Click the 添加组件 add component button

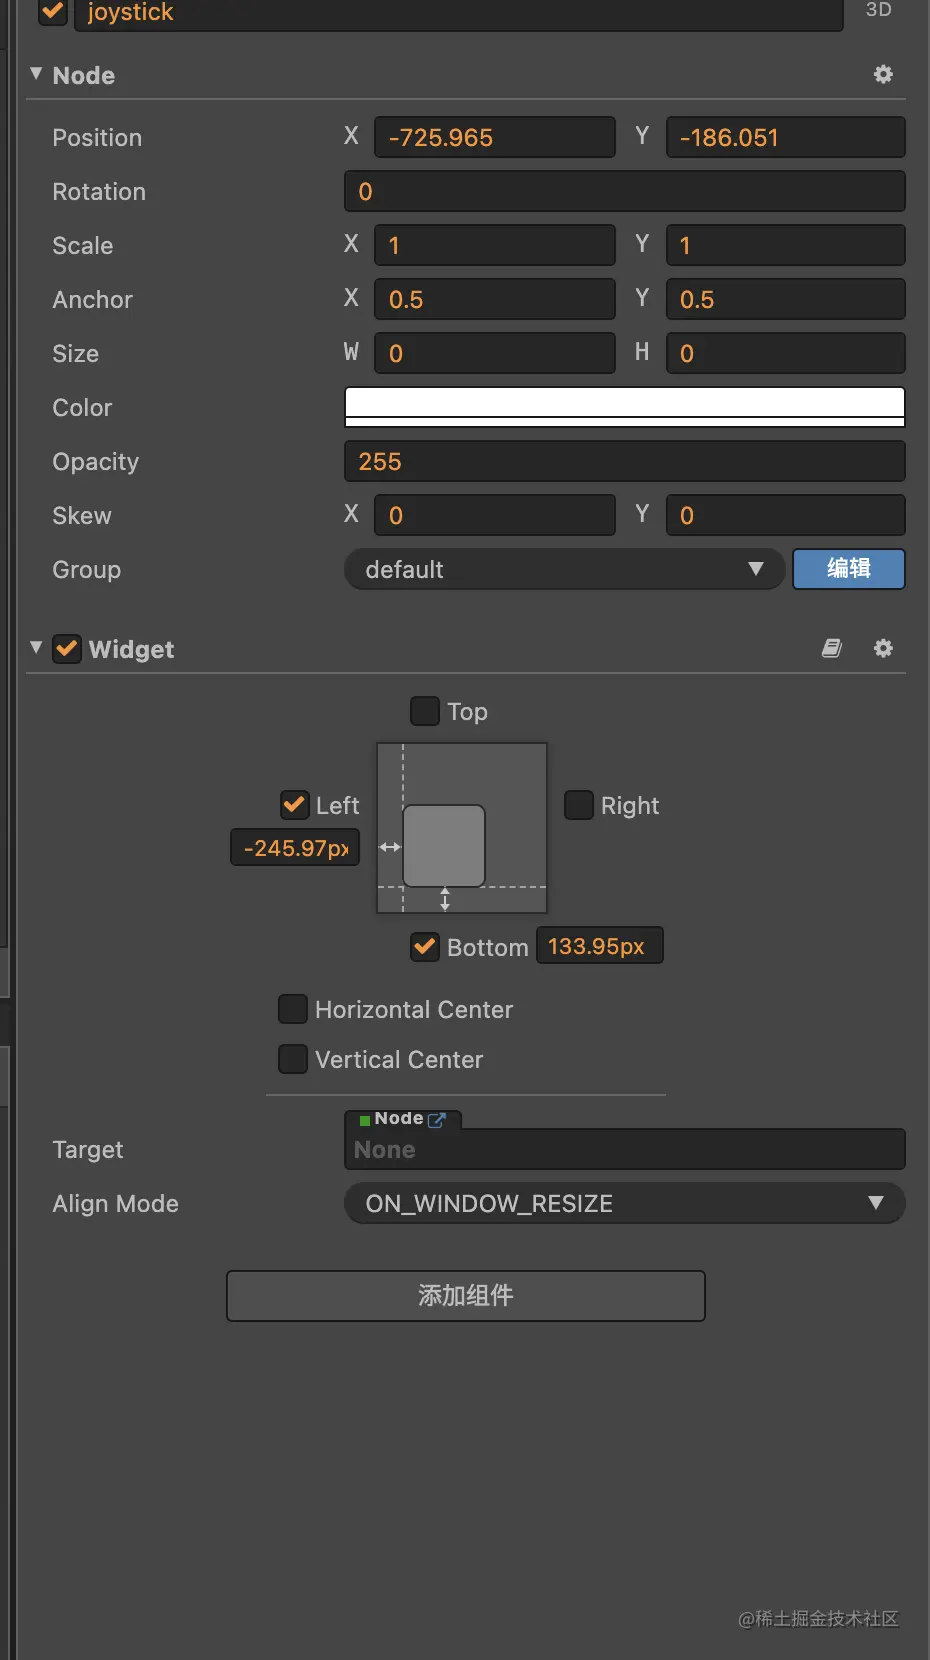coord(466,1296)
